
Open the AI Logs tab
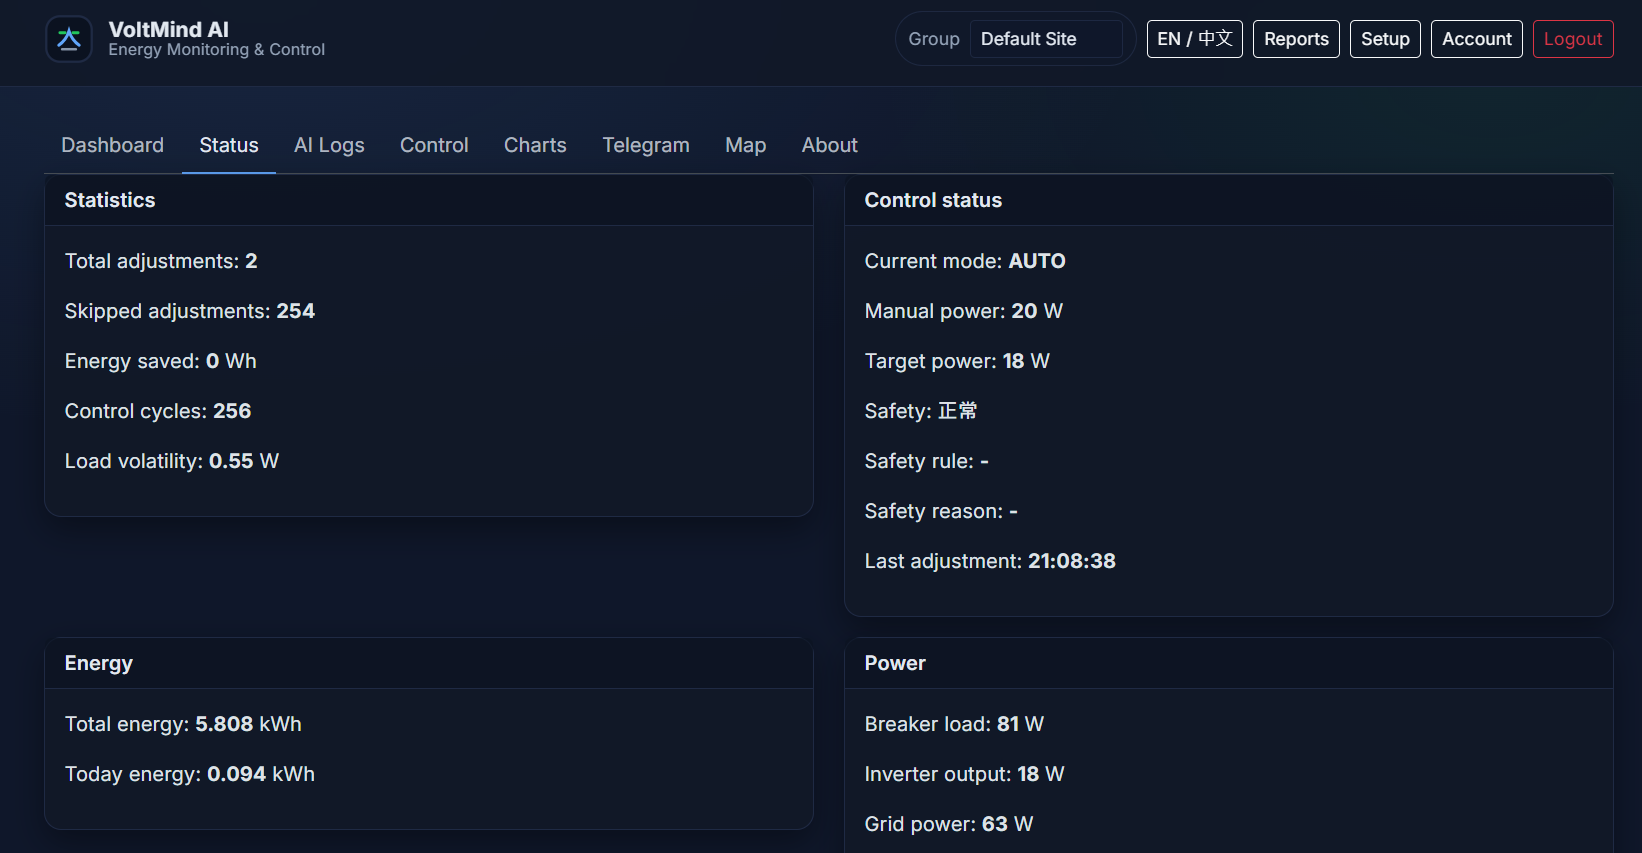pyautogui.click(x=329, y=145)
